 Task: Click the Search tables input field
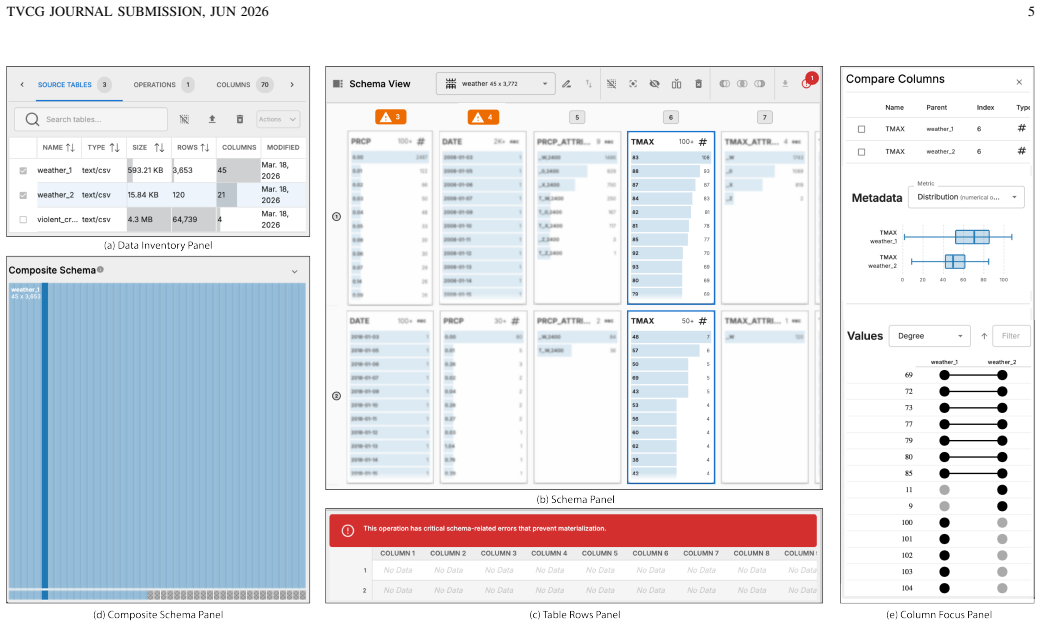(91, 120)
